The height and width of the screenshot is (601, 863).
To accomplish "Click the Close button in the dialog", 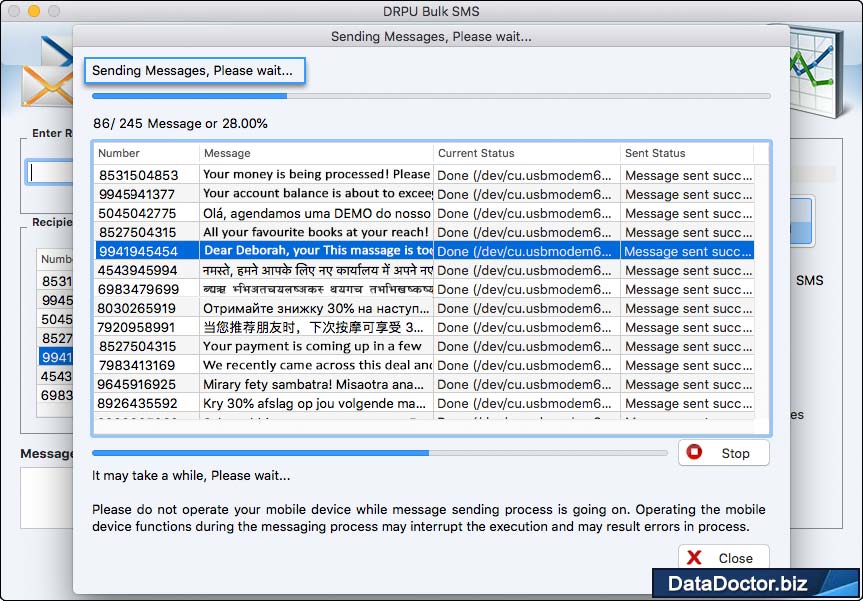I will coord(723,558).
